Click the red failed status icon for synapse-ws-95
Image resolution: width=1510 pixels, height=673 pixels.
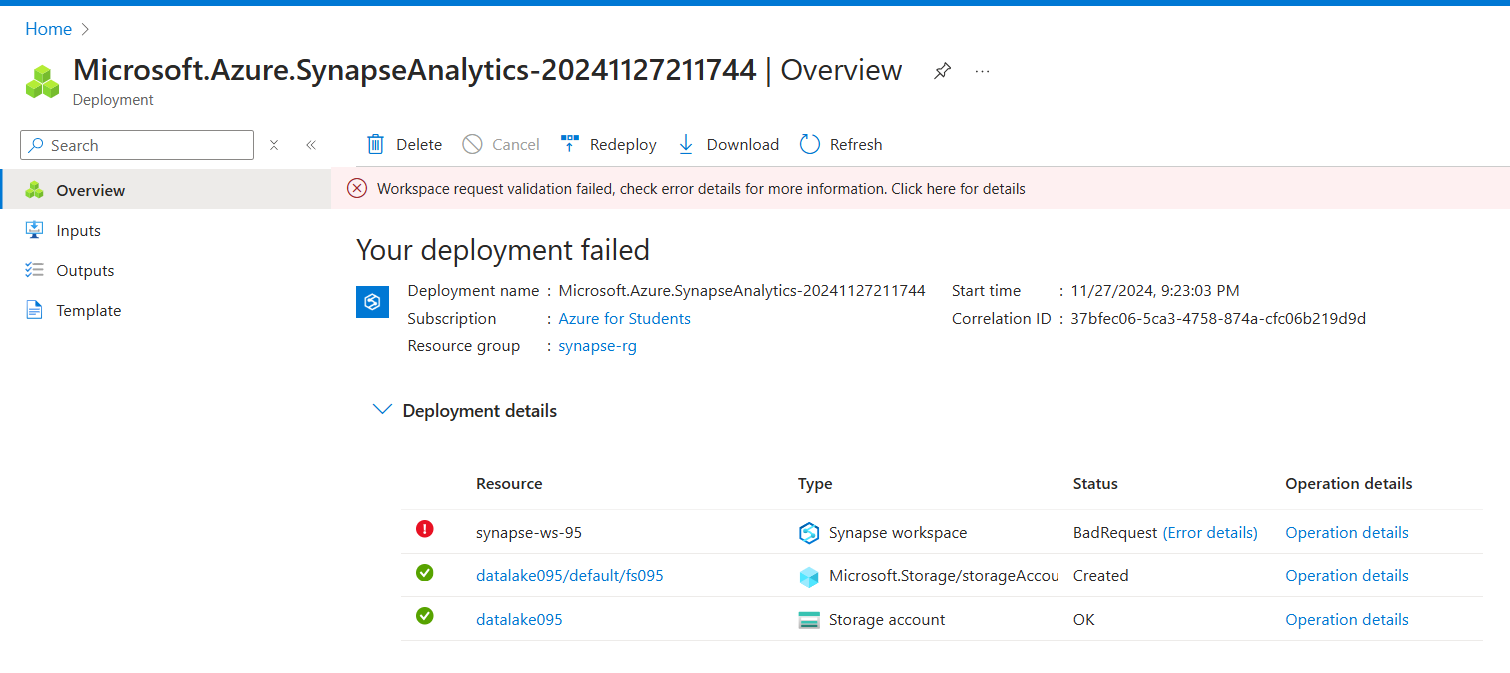[424, 529]
